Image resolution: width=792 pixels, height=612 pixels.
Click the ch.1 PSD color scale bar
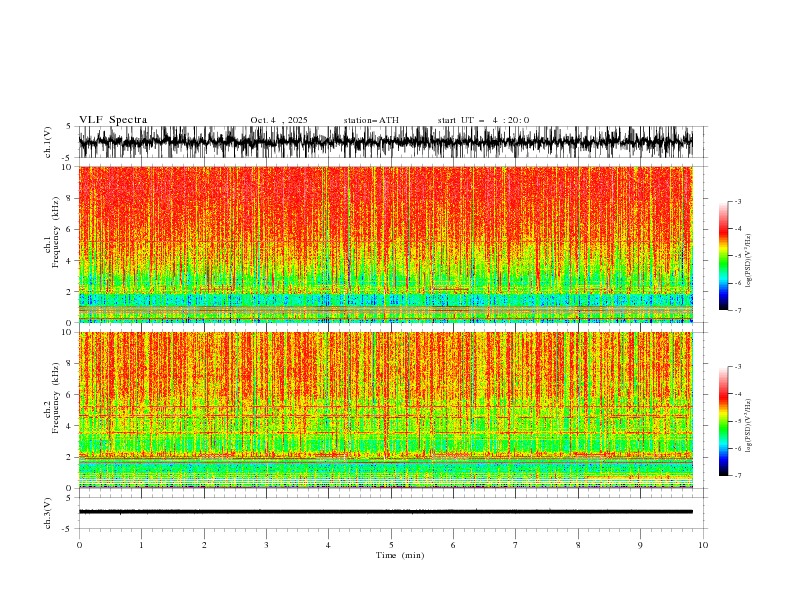pyautogui.click(x=723, y=256)
